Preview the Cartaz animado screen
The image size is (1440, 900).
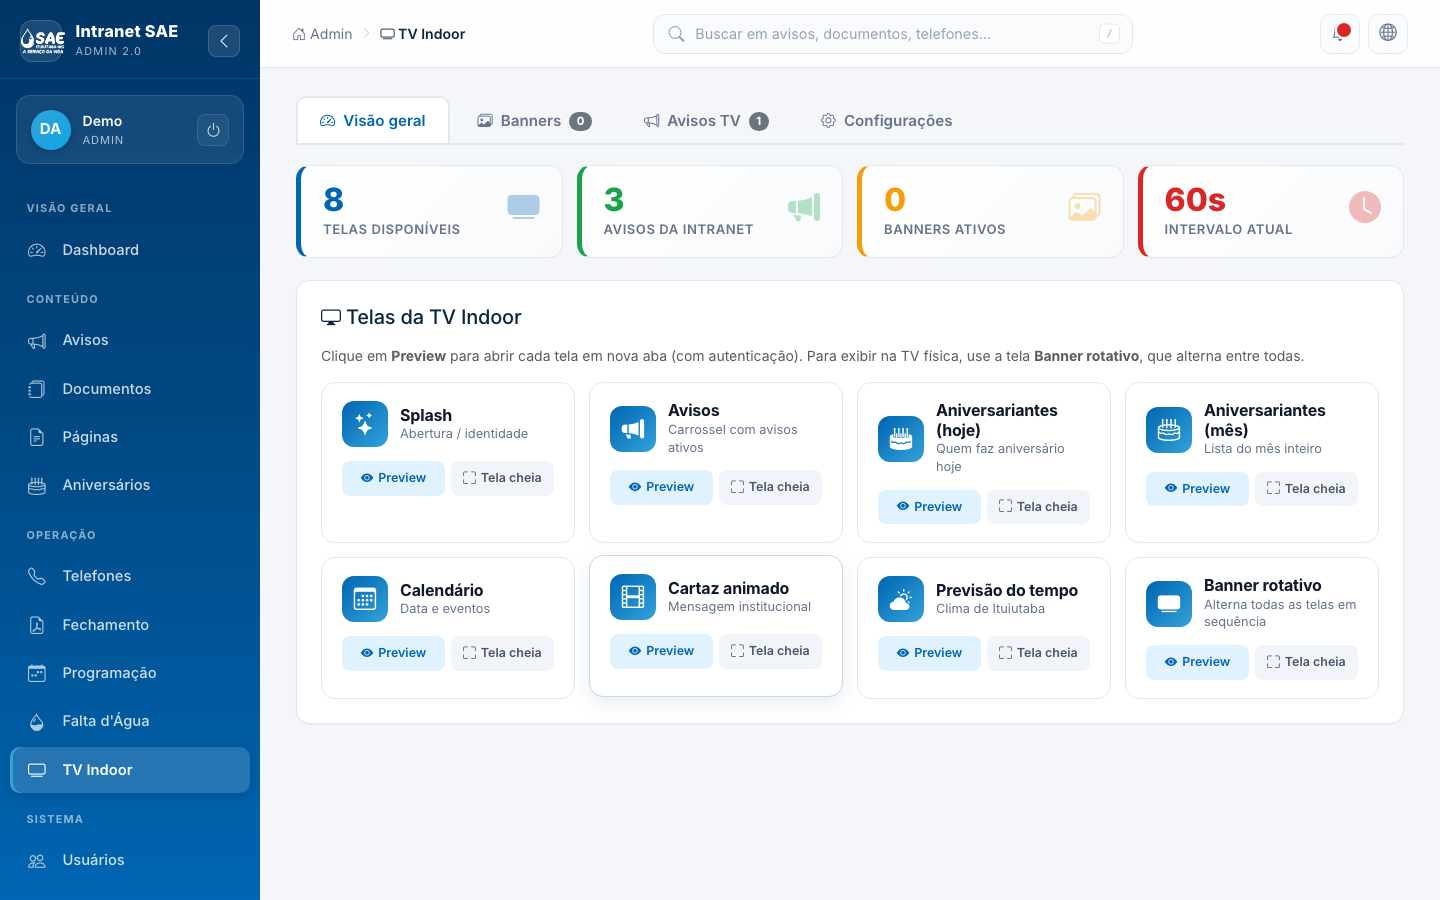point(661,651)
